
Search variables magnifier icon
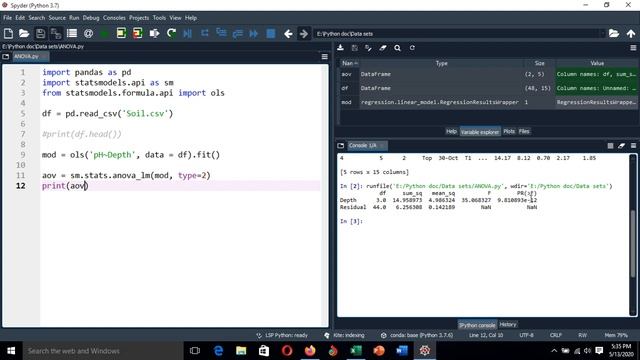coord(397,48)
